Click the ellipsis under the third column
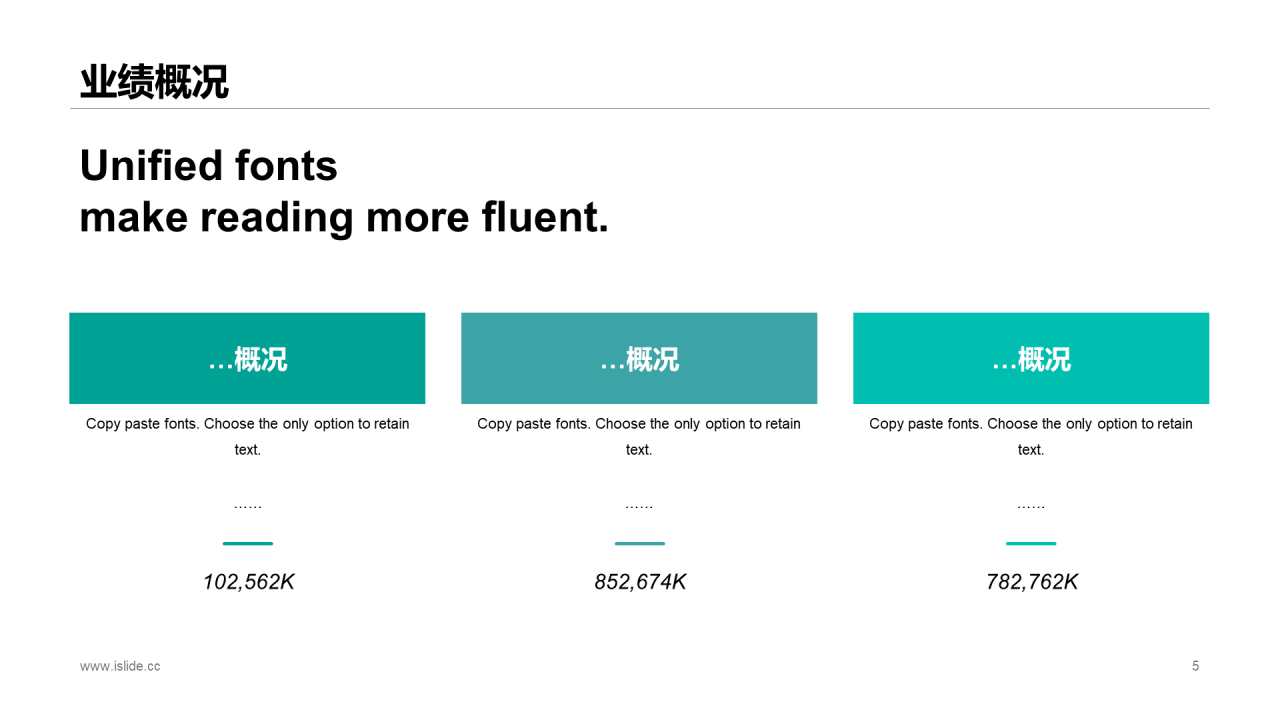 [1031, 507]
